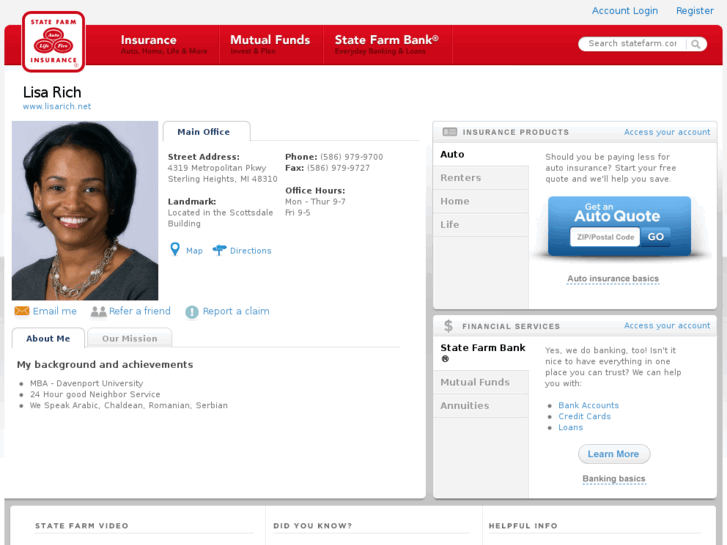Open the Insurance navigation menu
Viewport: 727px width, 545px height.
(164, 45)
